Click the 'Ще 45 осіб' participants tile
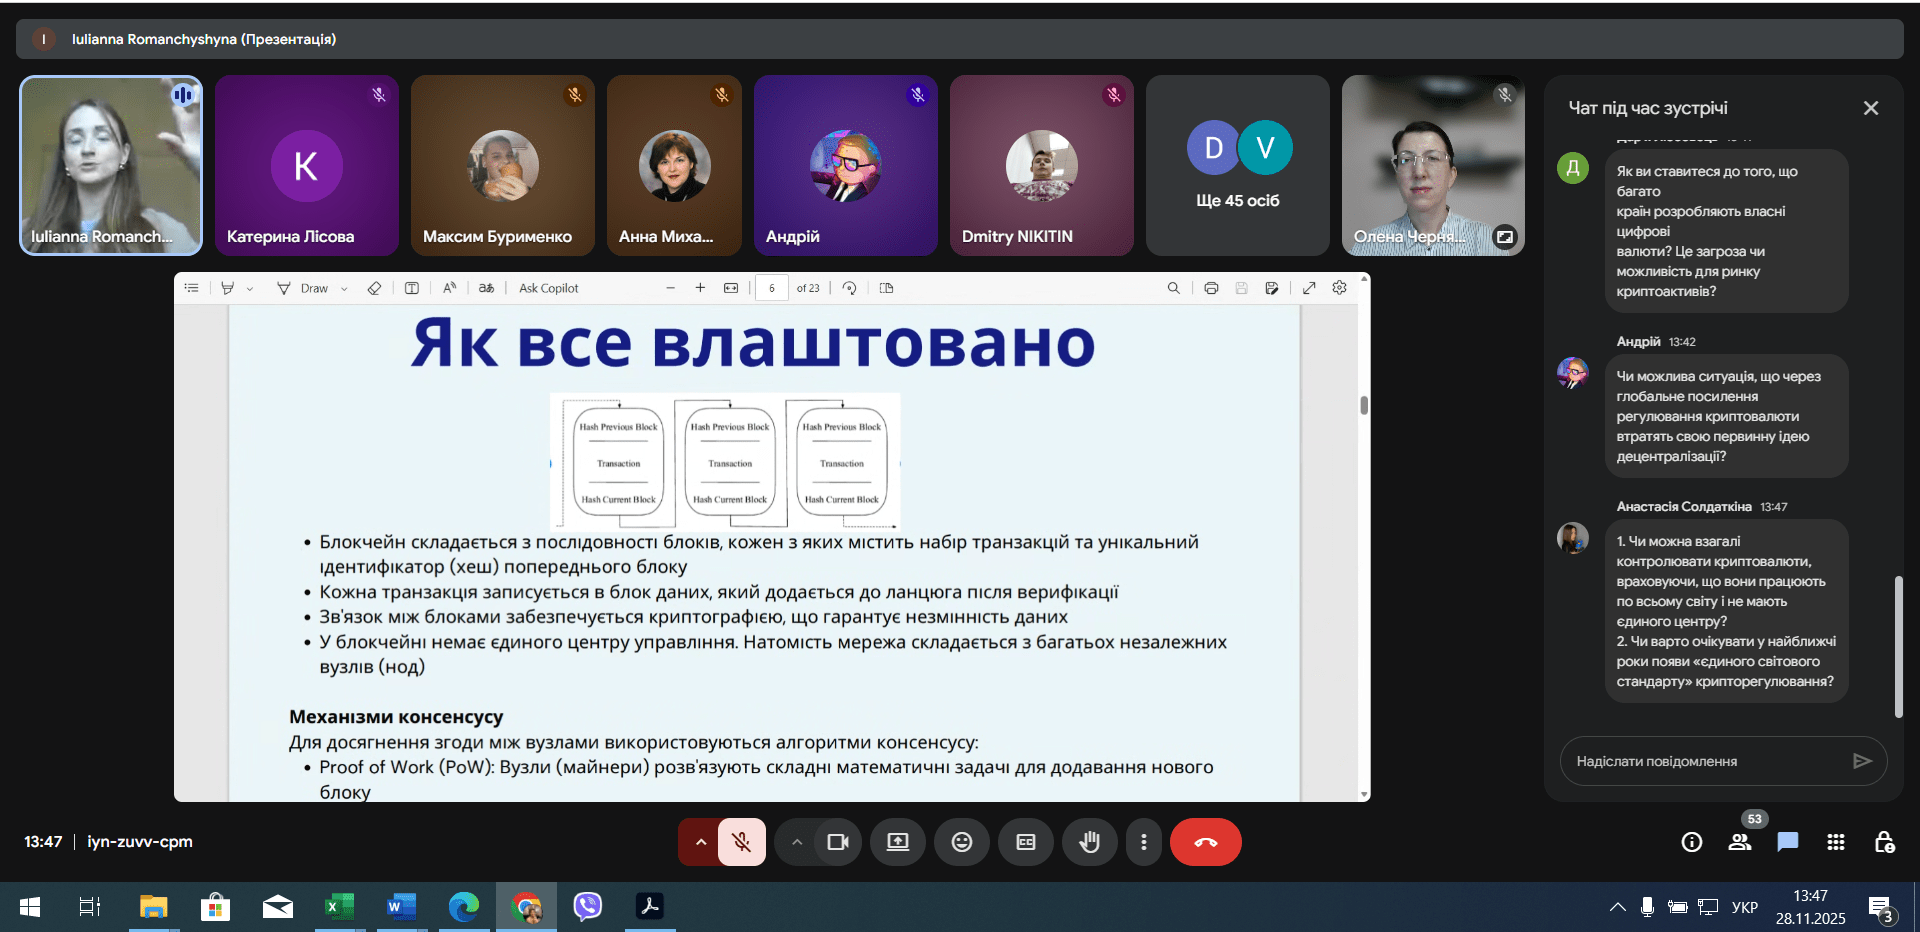The width and height of the screenshot is (1920, 932). 1237,166
